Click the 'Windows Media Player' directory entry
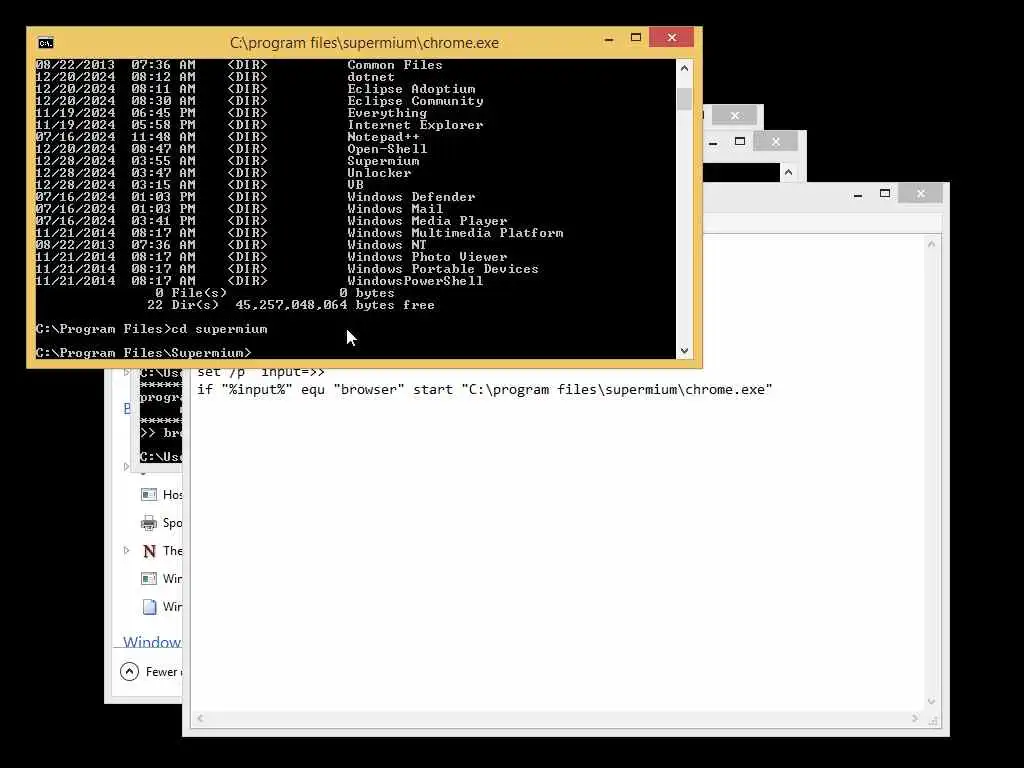Screen dimensions: 1024x768 coord(427,221)
